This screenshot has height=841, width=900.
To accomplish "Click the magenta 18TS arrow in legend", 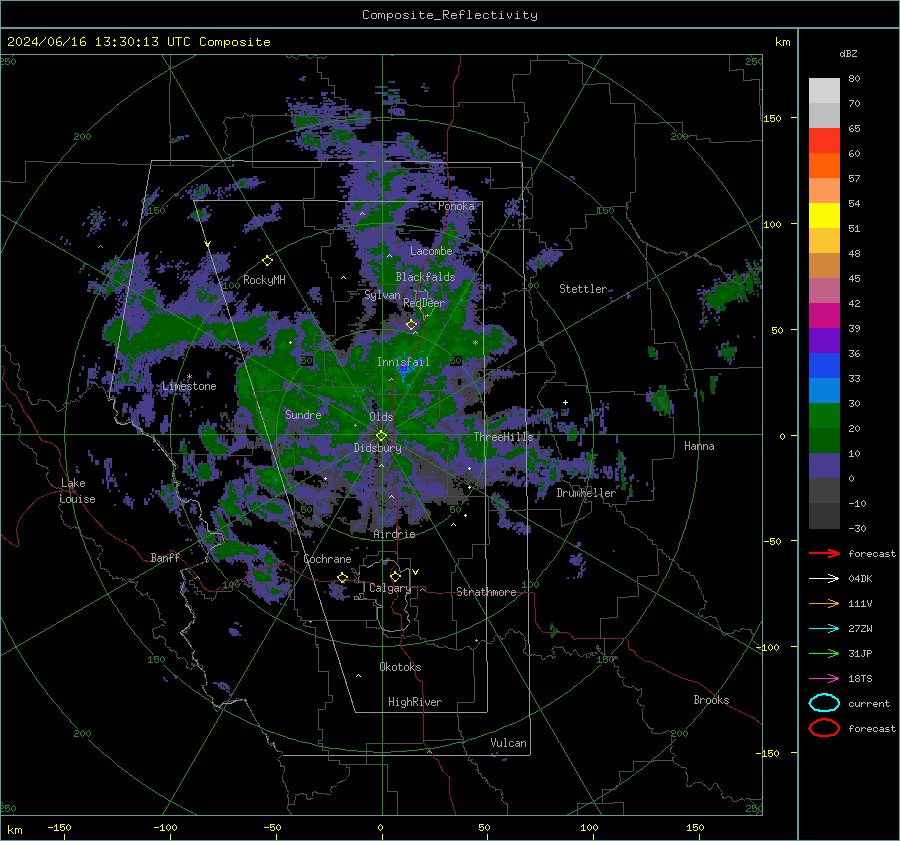I will (x=824, y=679).
